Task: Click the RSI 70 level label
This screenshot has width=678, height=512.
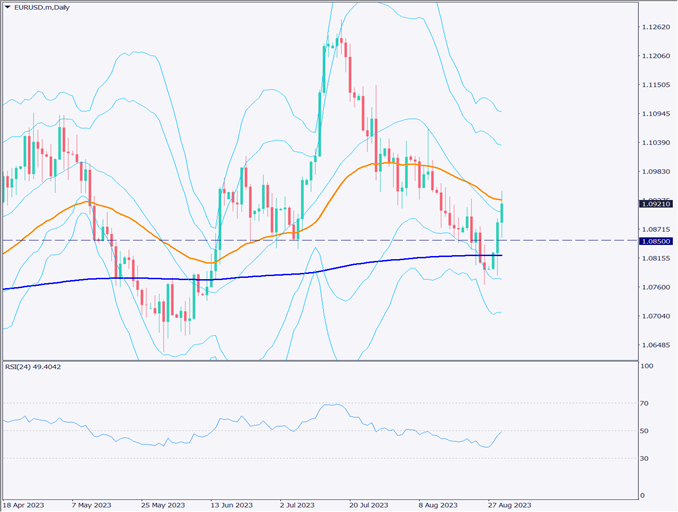Action: [x=647, y=403]
